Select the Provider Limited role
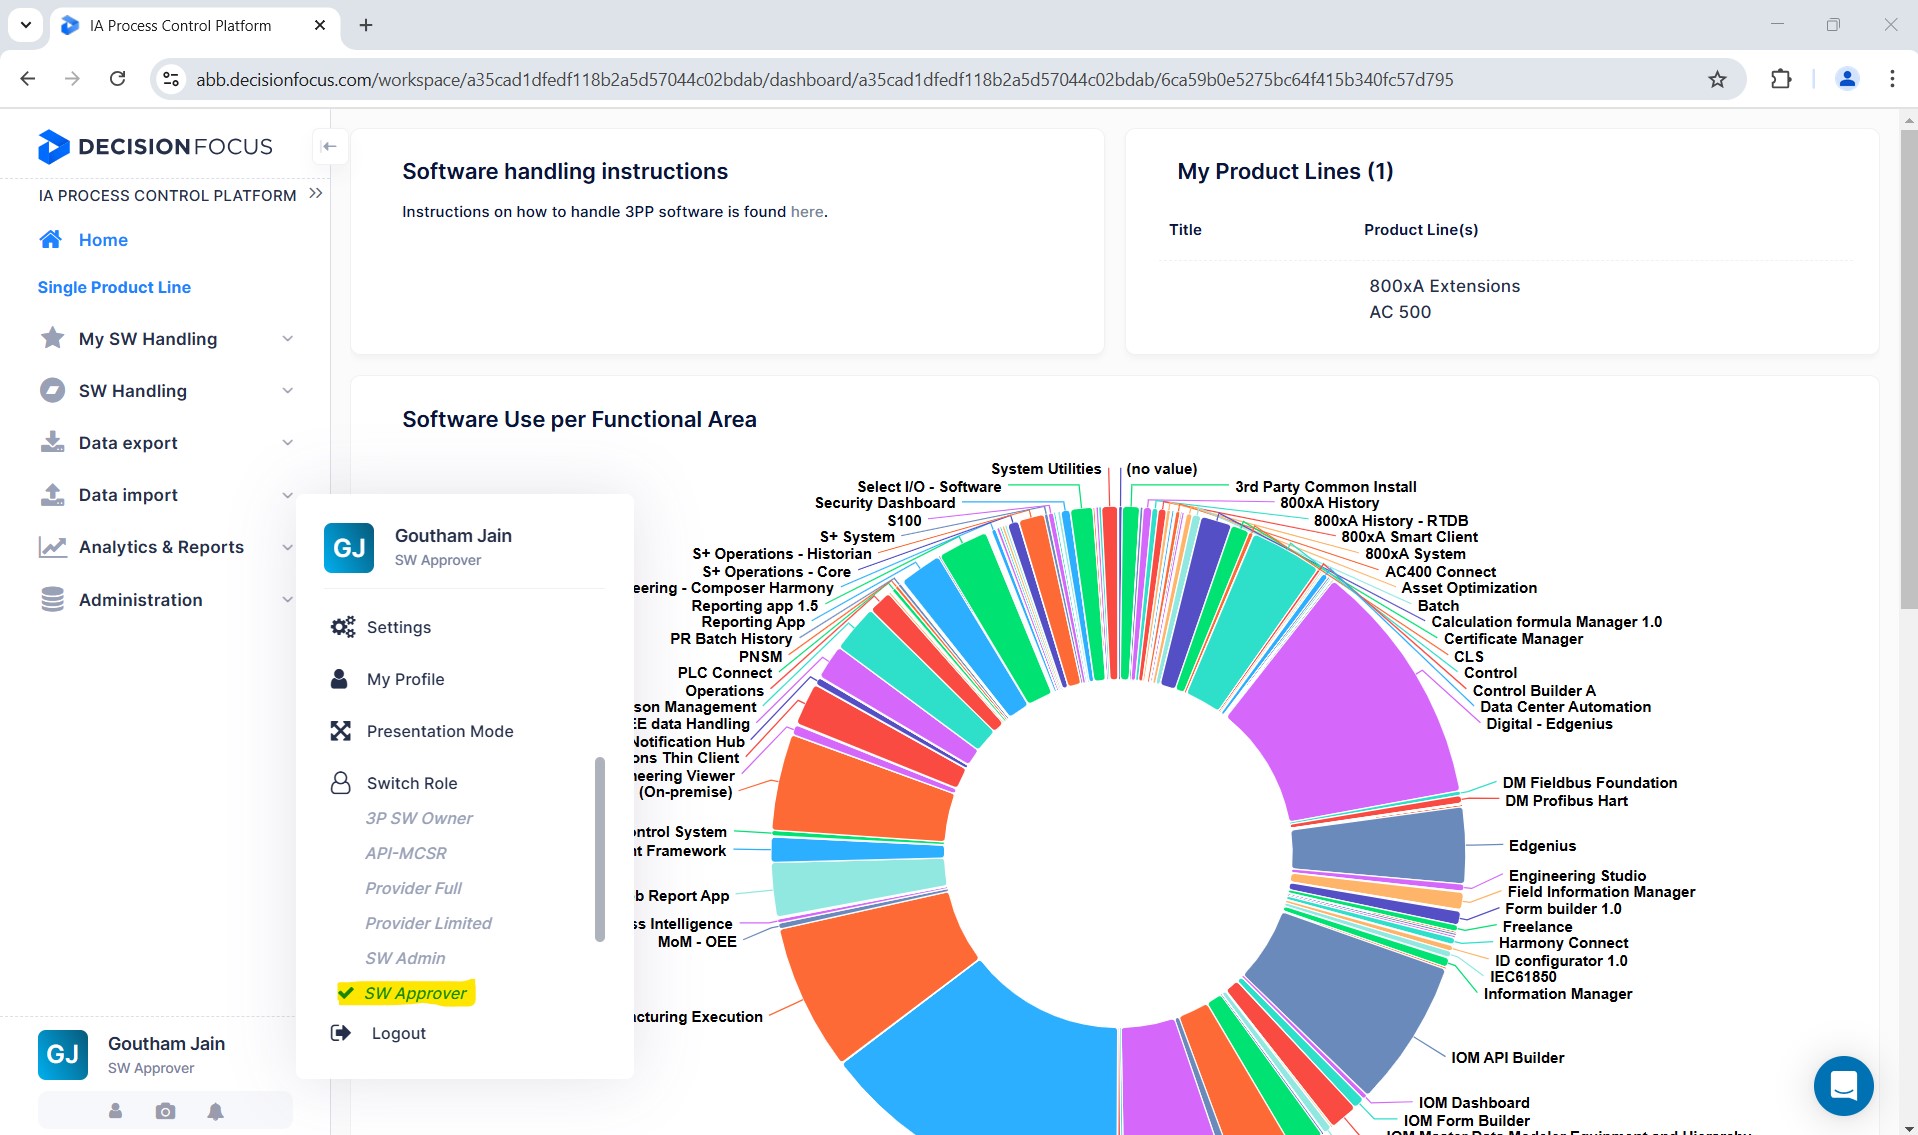This screenshot has height=1135, width=1918. [x=428, y=923]
